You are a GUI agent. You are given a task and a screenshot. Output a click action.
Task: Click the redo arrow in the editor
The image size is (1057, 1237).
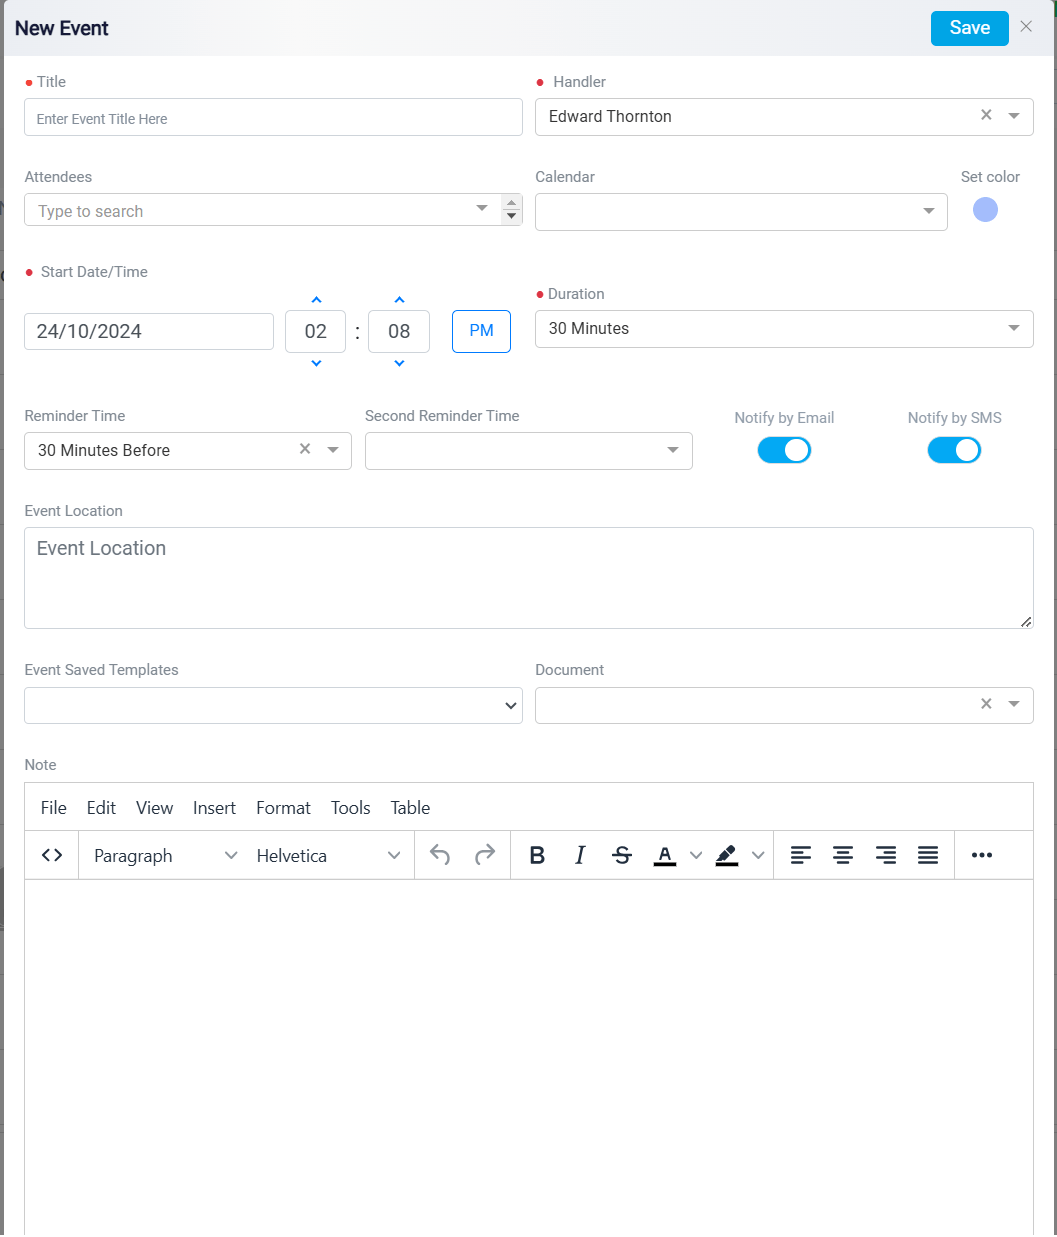[x=485, y=855]
